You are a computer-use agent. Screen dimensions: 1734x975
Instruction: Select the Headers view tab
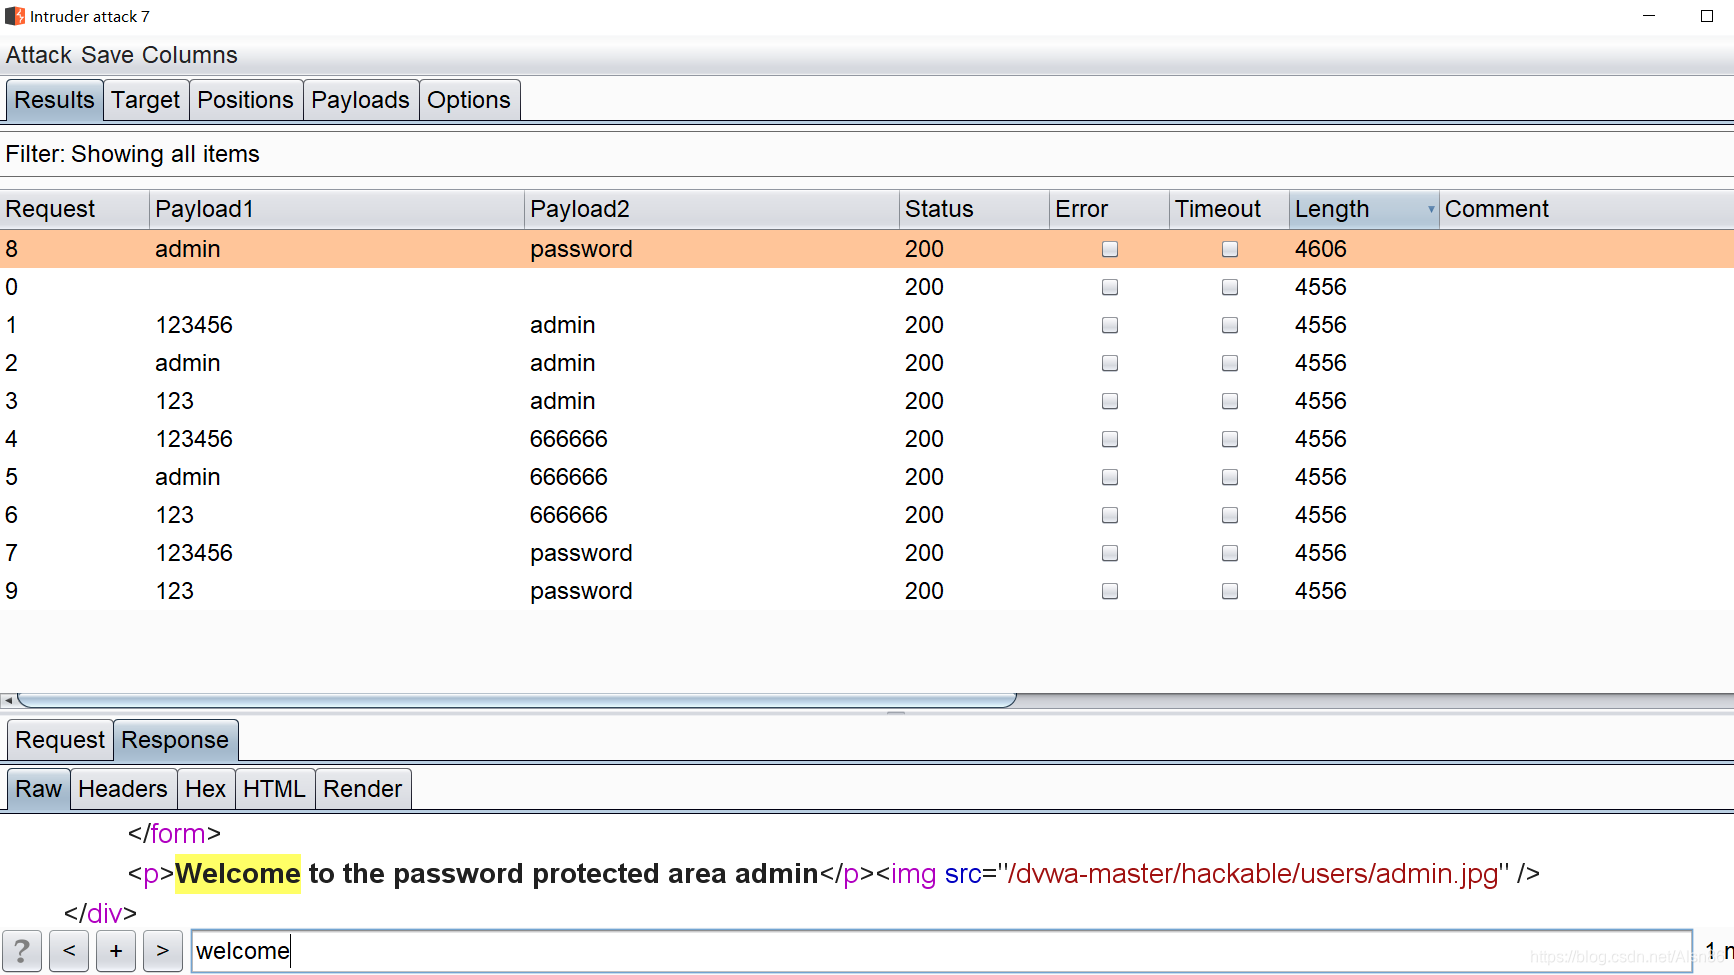pyautogui.click(x=123, y=789)
